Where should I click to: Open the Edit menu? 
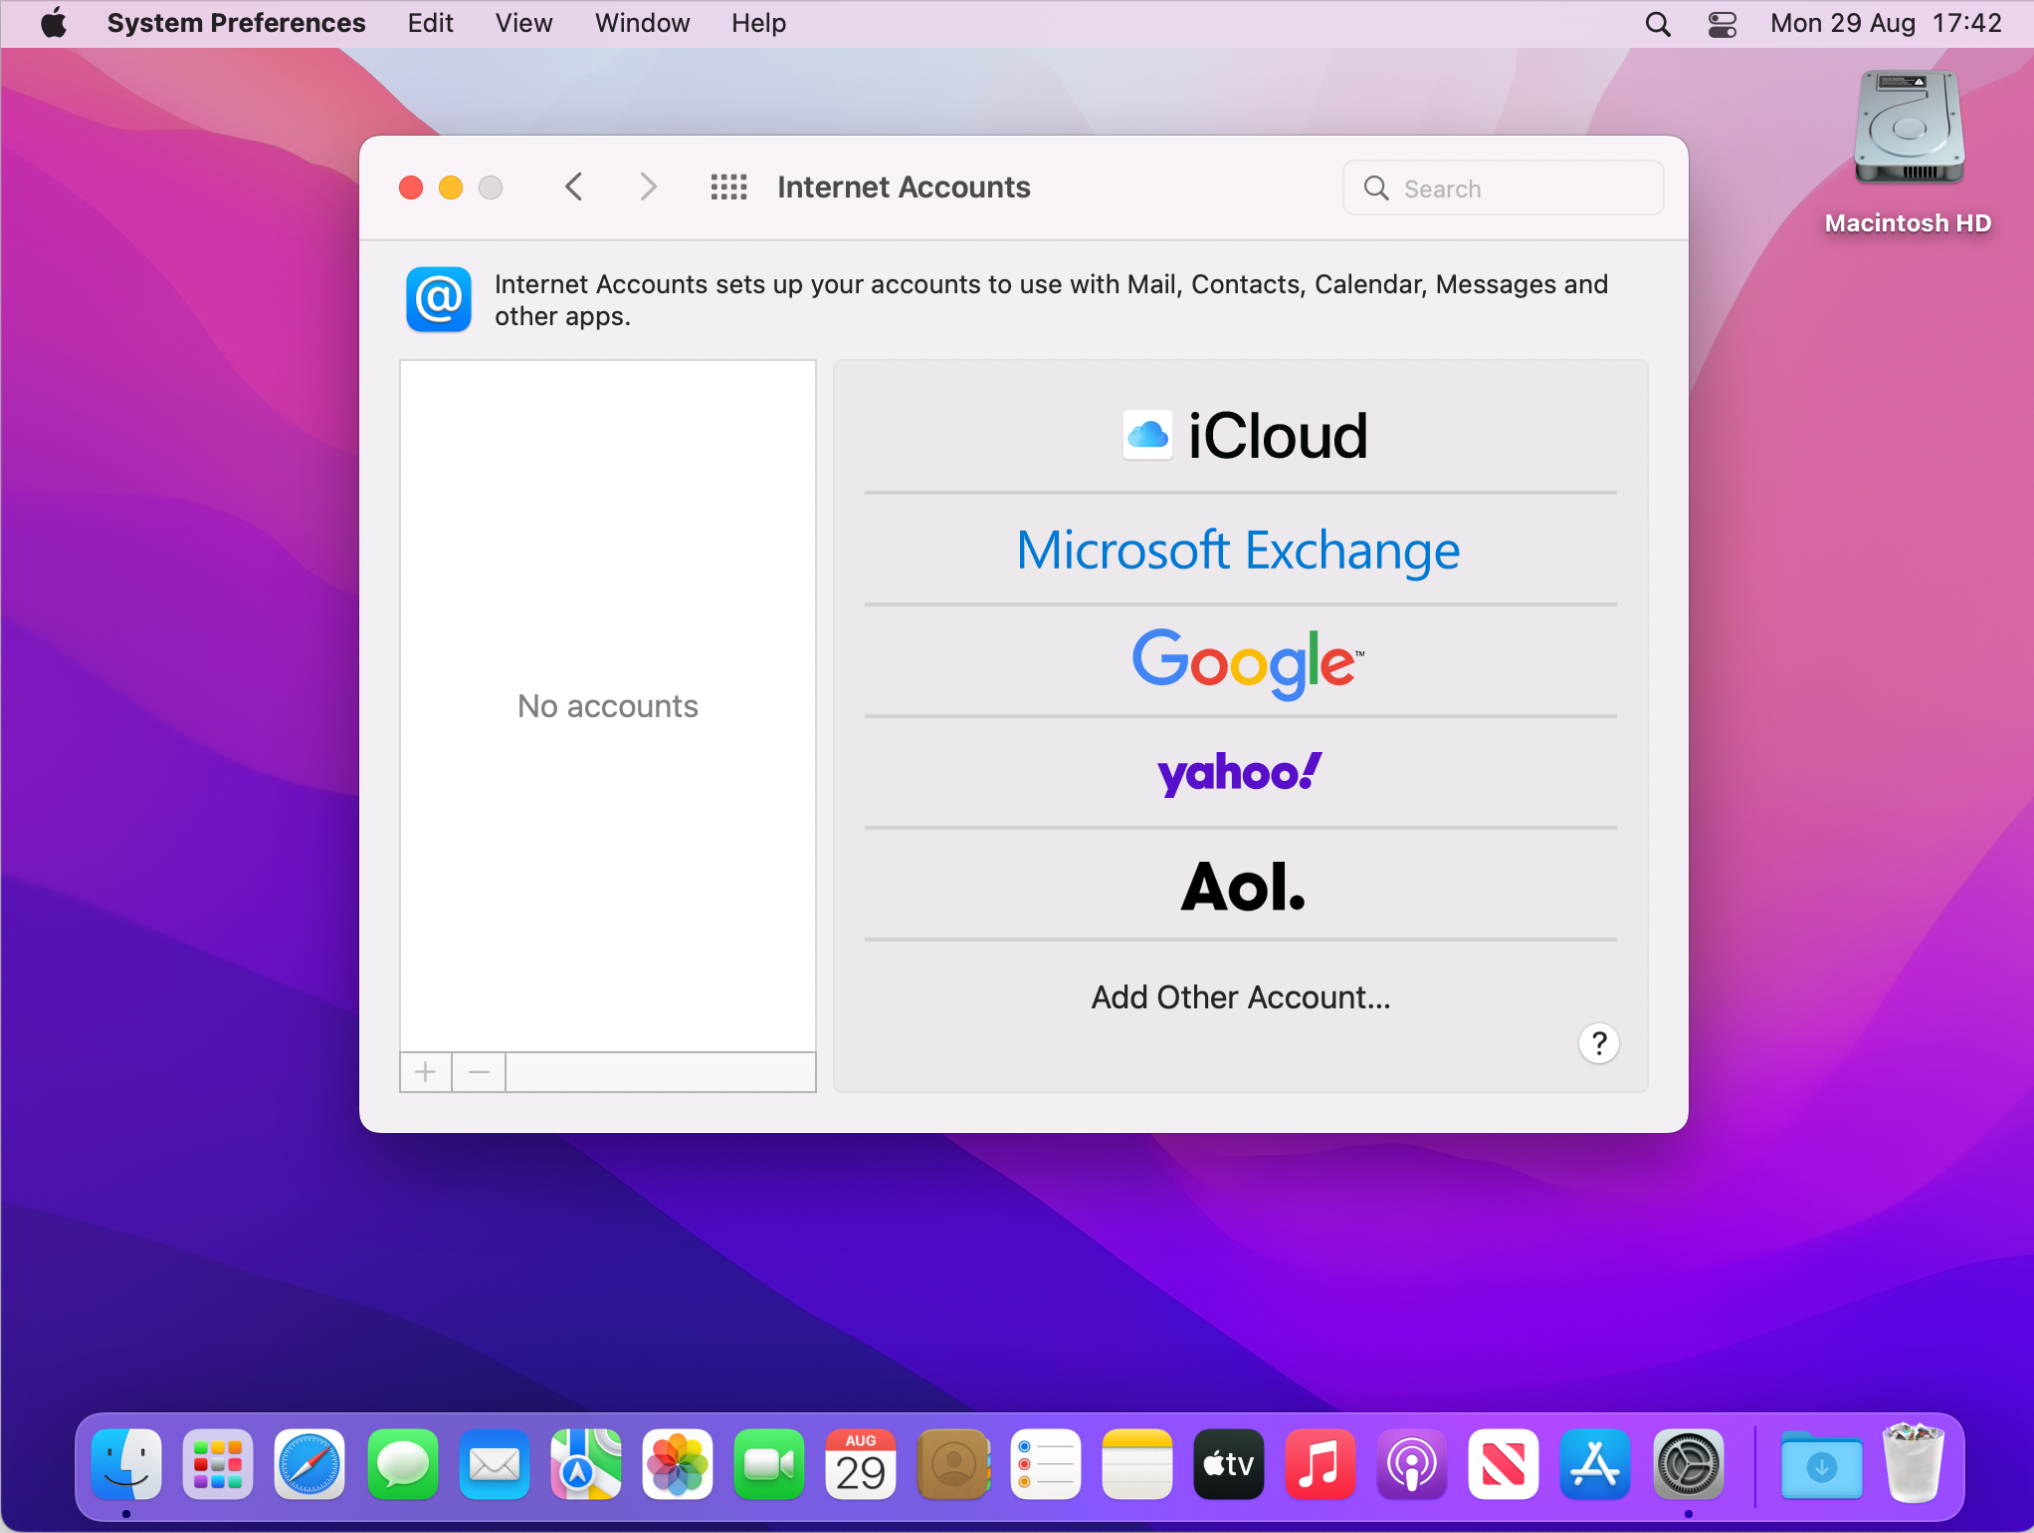(x=430, y=23)
